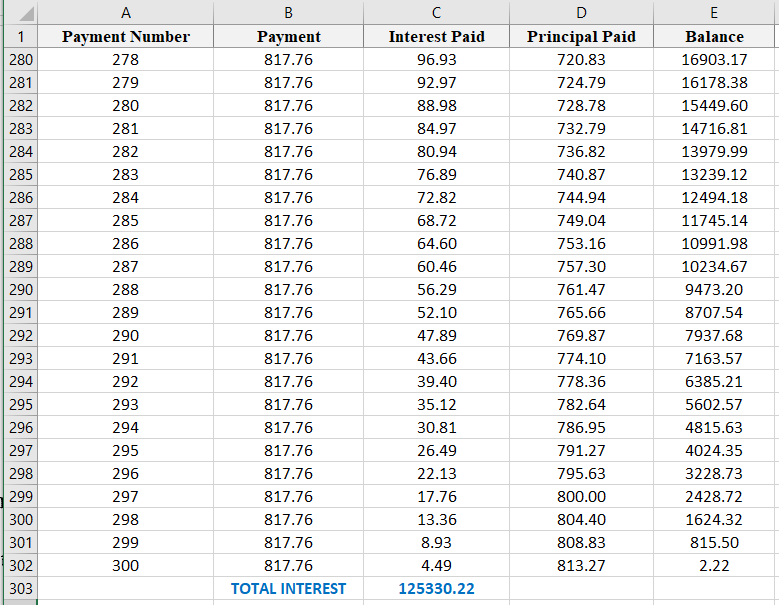Click the Principal Paid heading cell
This screenshot has width=779, height=605.
pos(581,37)
